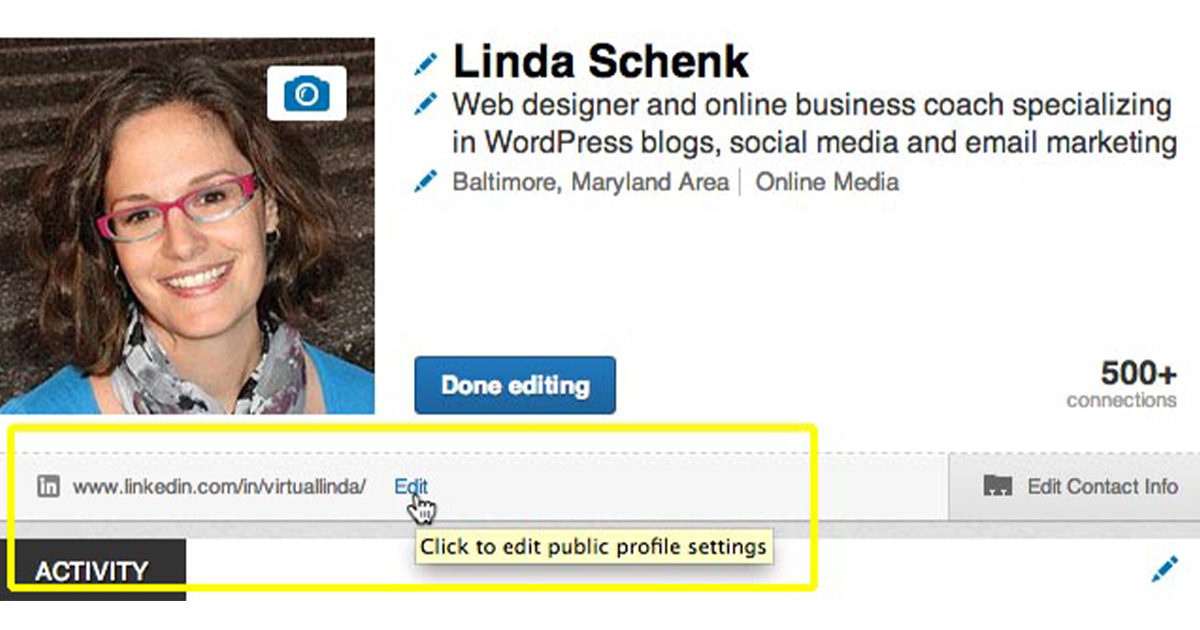
Task: Click the Linda Schenk name heading
Action: click(600, 62)
